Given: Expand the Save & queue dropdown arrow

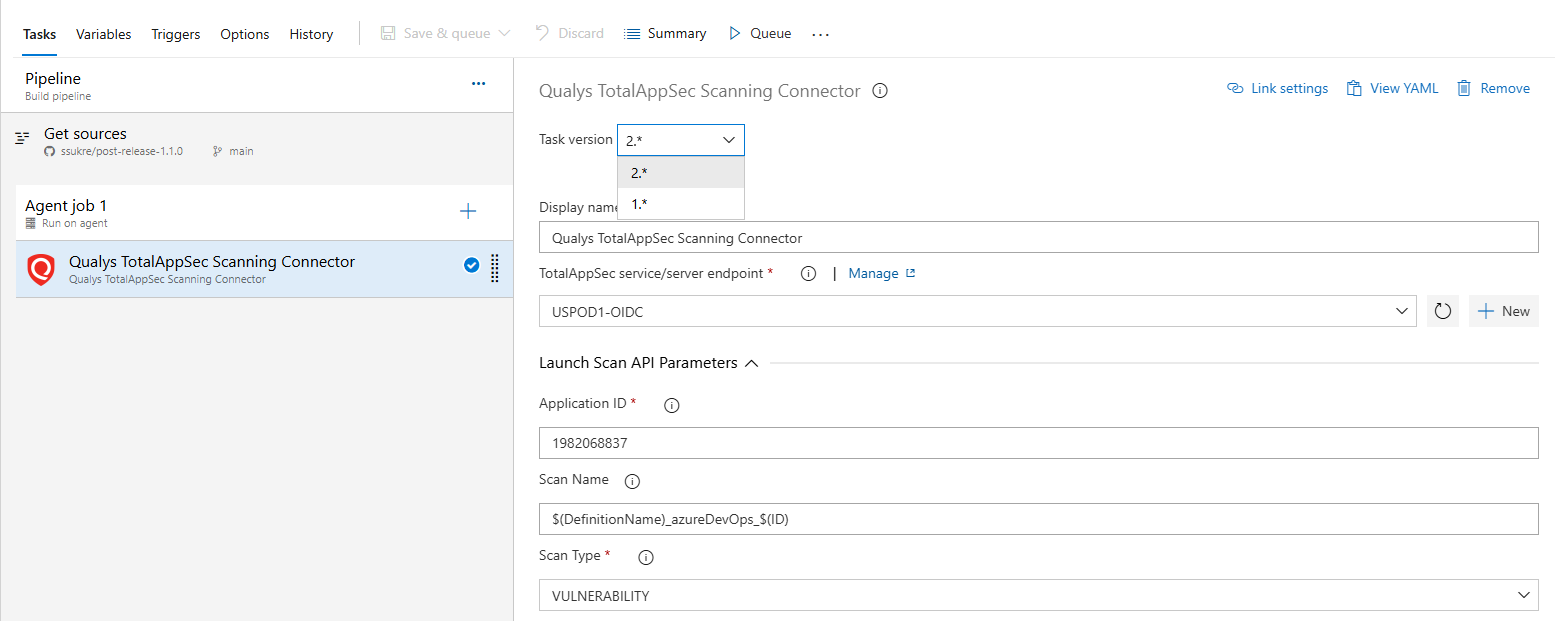Looking at the screenshot, I should pos(504,33).
